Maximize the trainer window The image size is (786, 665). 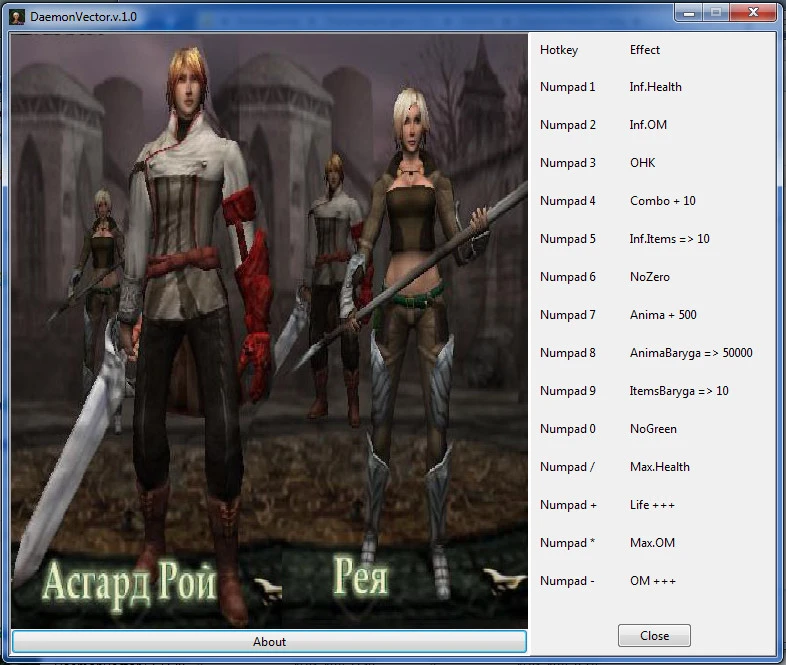tap(716, 12)
